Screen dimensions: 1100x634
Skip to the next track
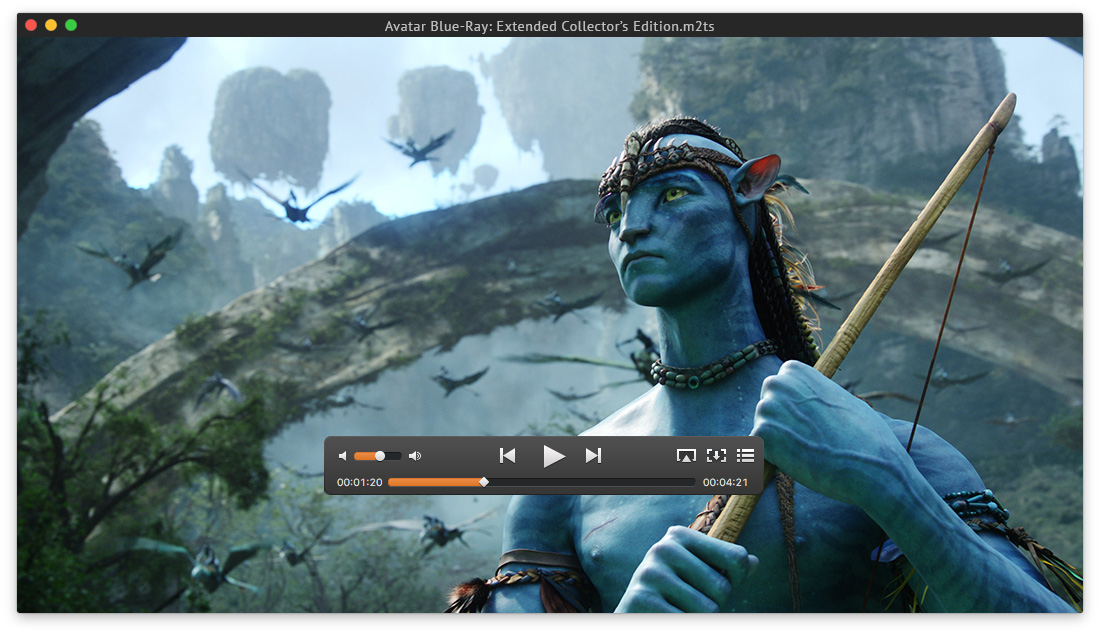coord(593,456)
